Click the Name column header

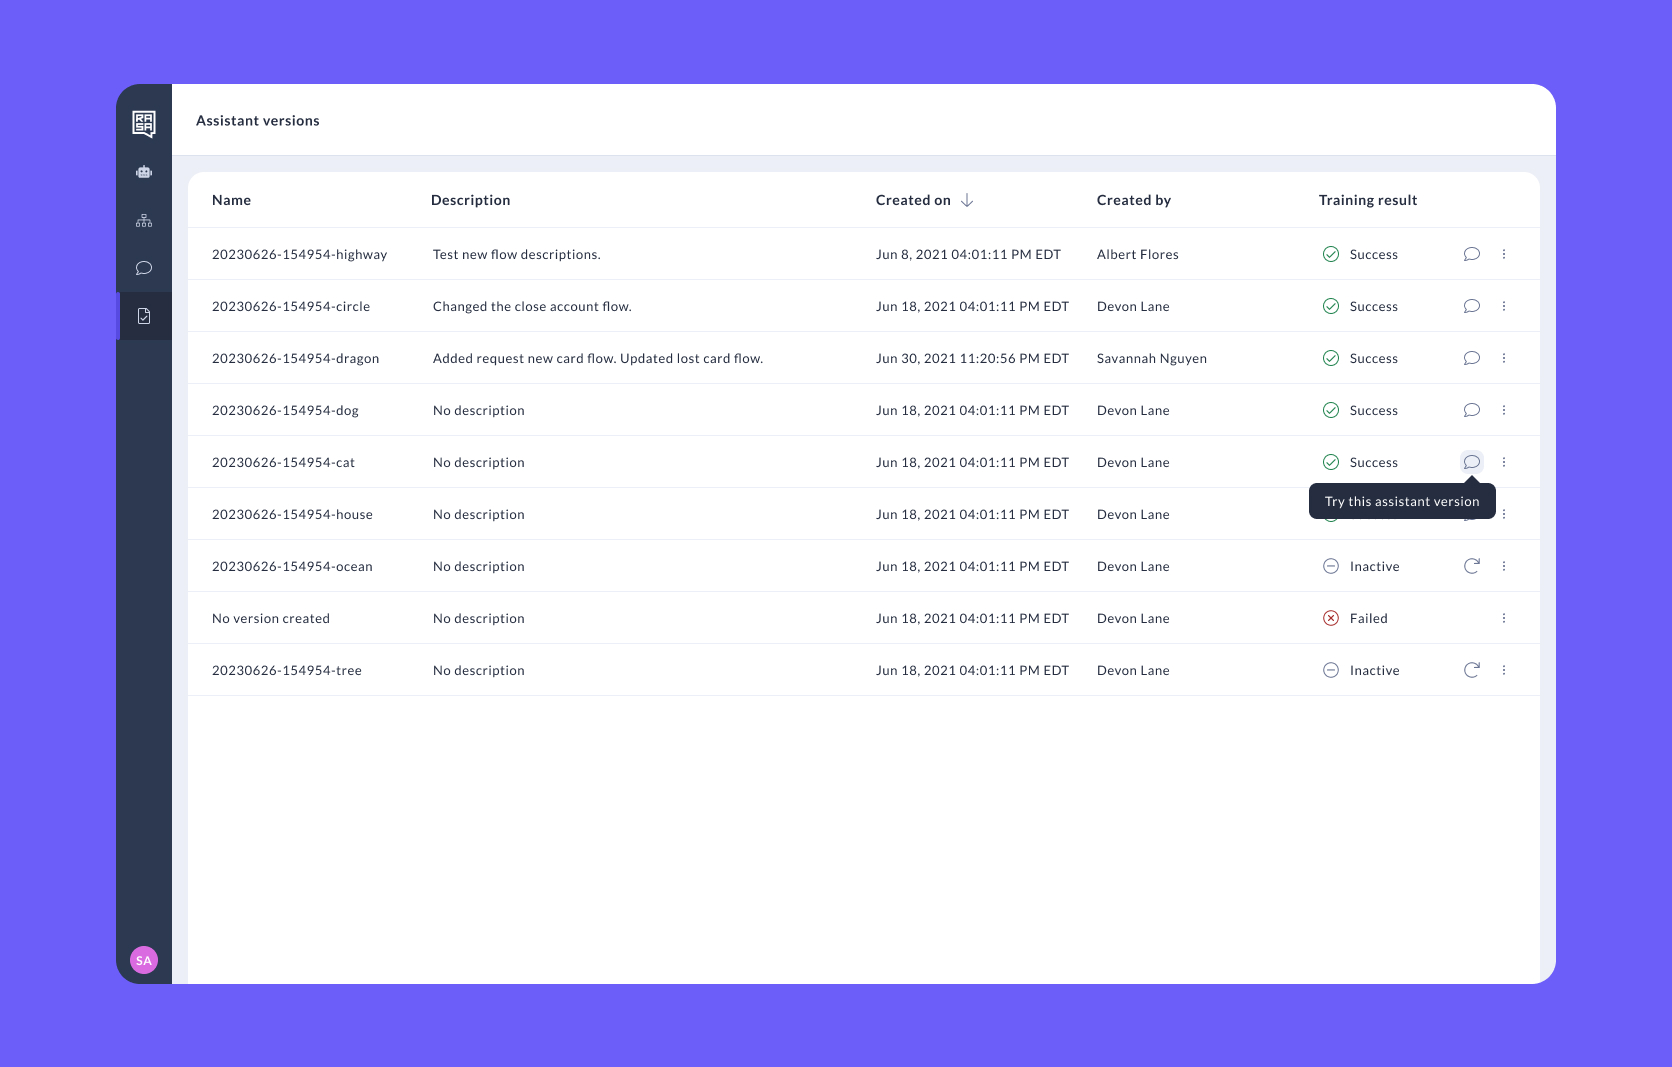(x=231, y=200)
